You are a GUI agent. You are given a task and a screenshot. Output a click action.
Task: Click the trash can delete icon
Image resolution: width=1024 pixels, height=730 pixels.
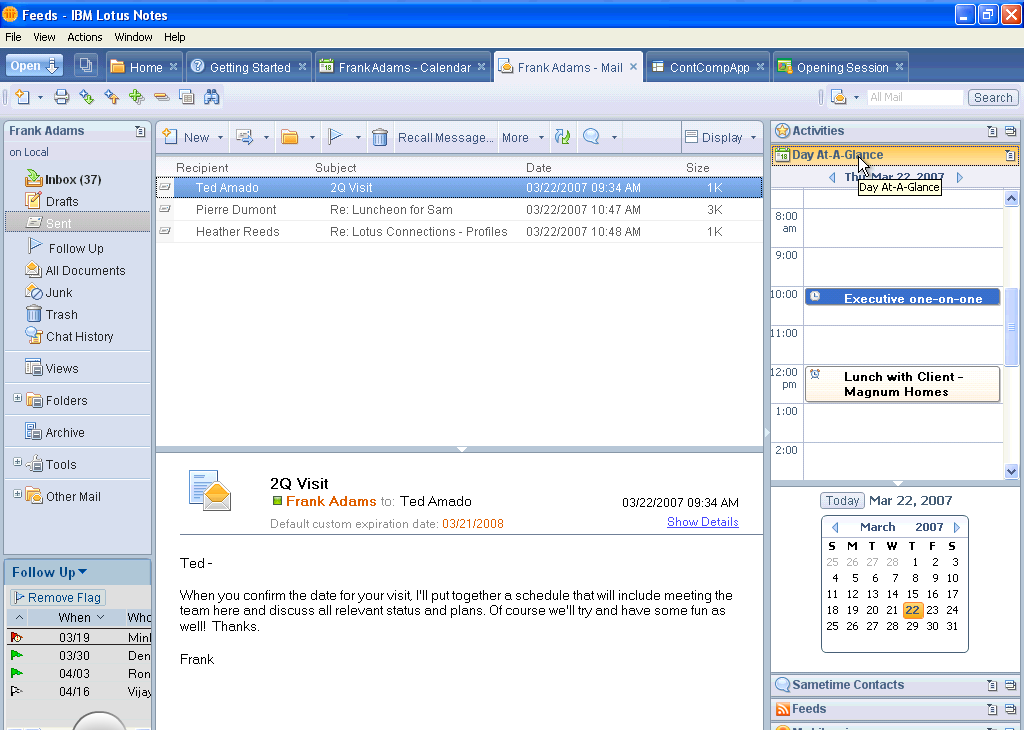(380, 138)
